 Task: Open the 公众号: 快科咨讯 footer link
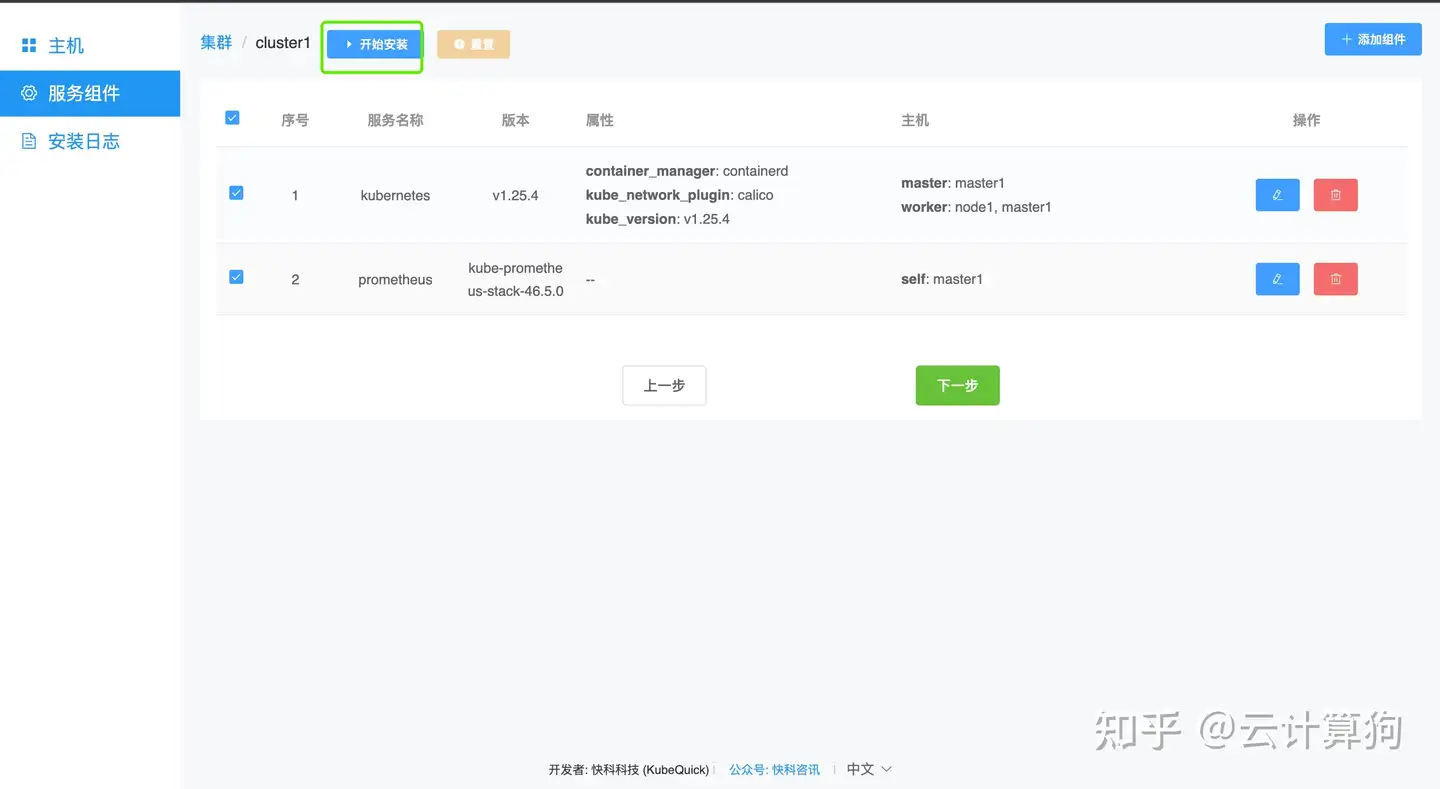[774, 770]
